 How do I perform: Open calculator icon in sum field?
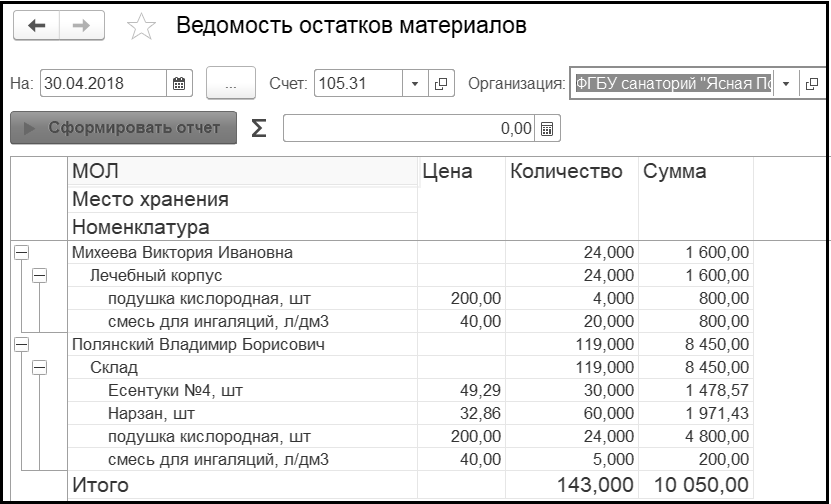tap(547, 129)
